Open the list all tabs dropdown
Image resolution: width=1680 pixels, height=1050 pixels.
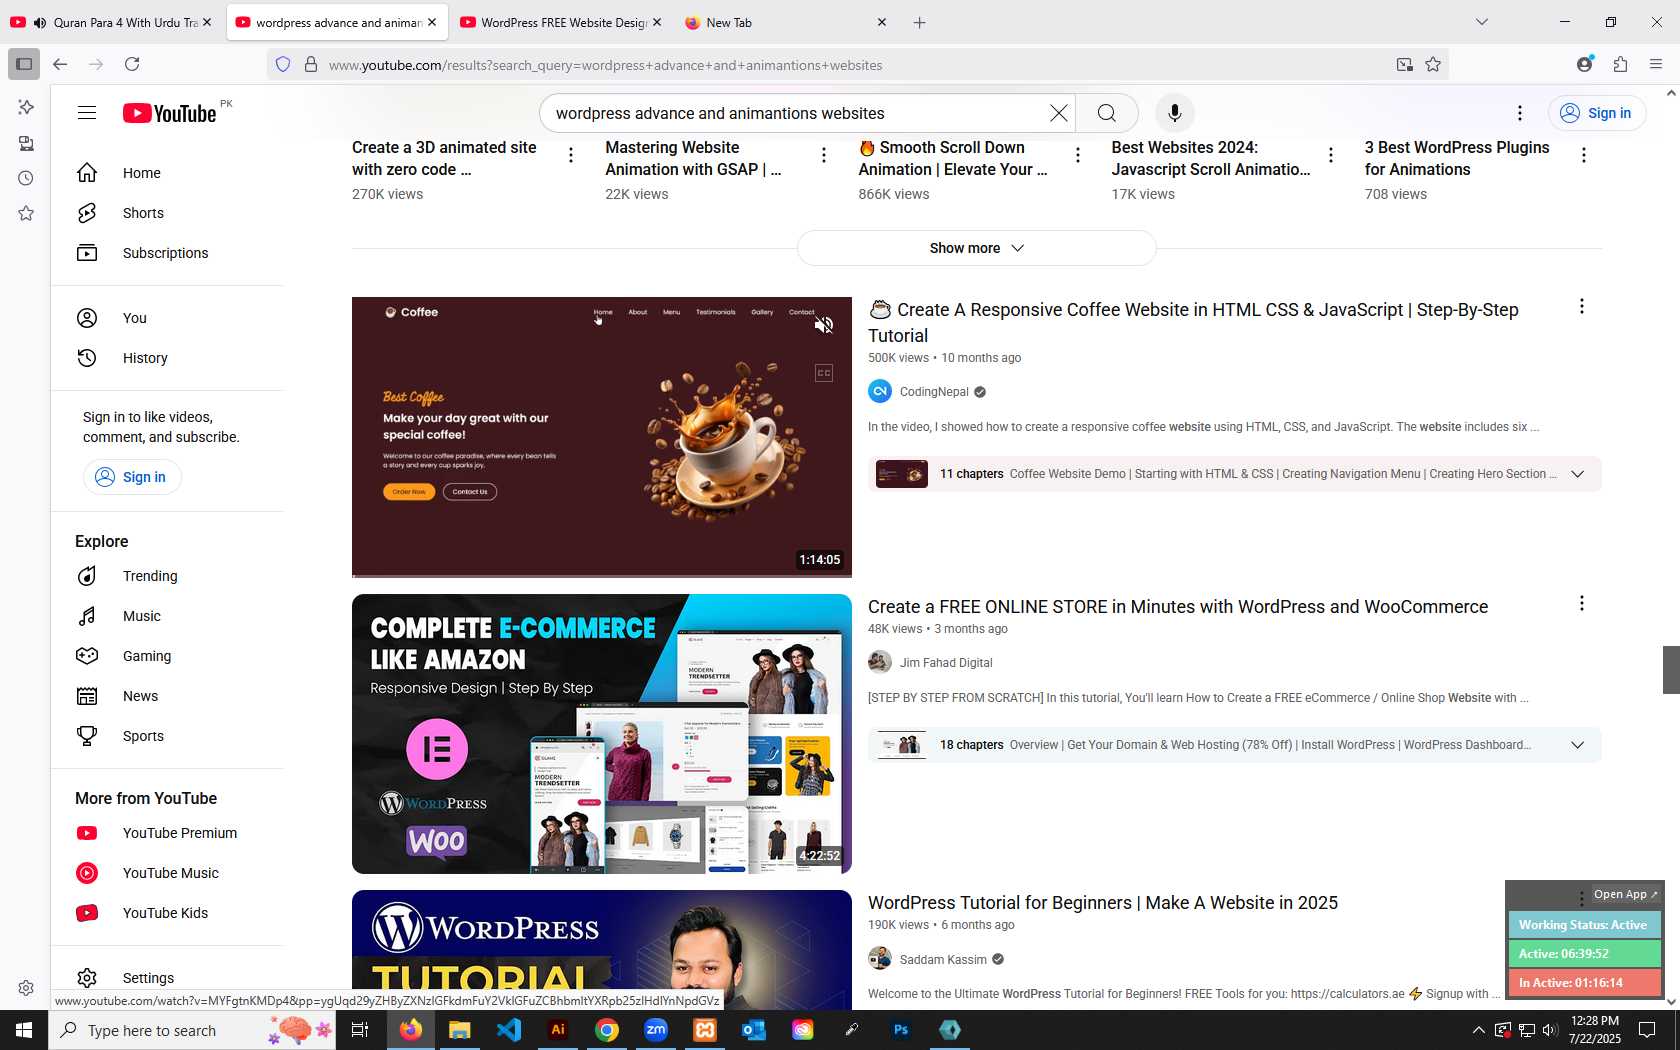click(1482, 22)
